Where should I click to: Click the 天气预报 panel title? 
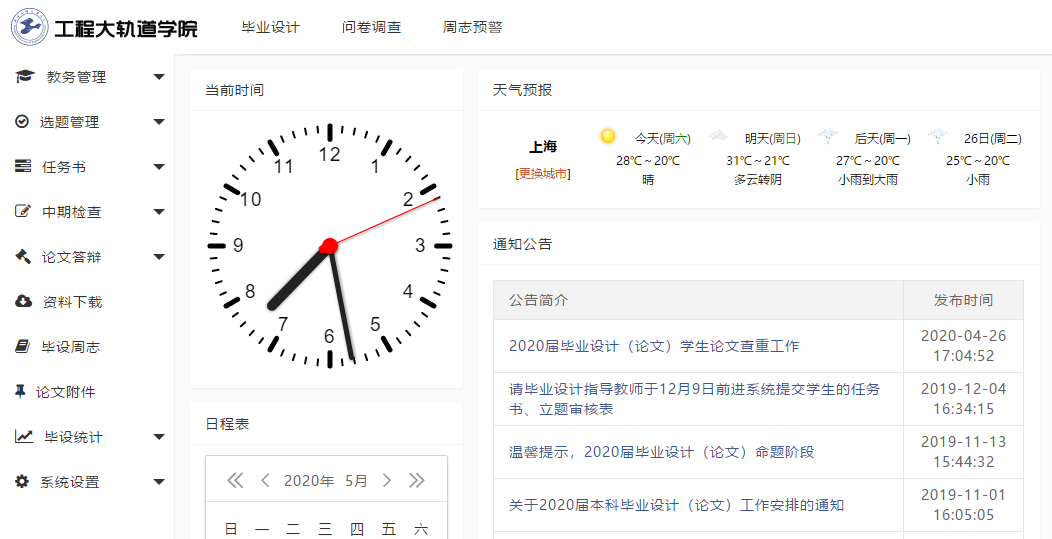(522, 90)
